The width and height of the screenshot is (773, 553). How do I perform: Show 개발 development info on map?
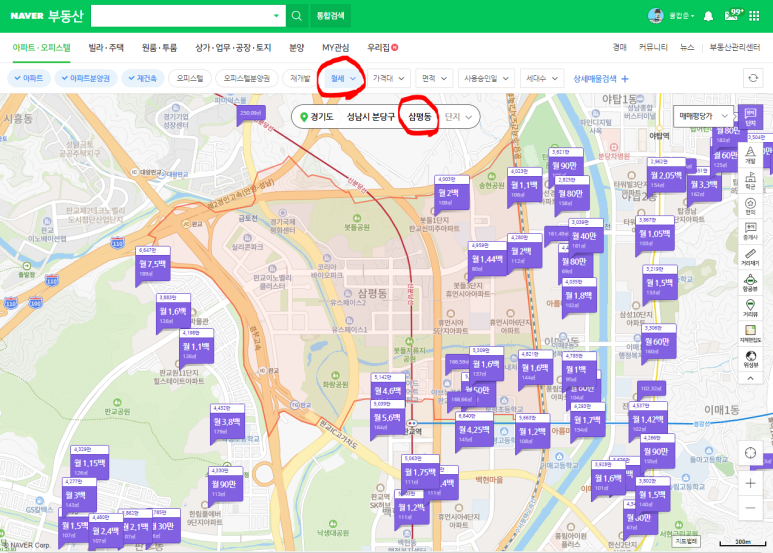point(750,155)
